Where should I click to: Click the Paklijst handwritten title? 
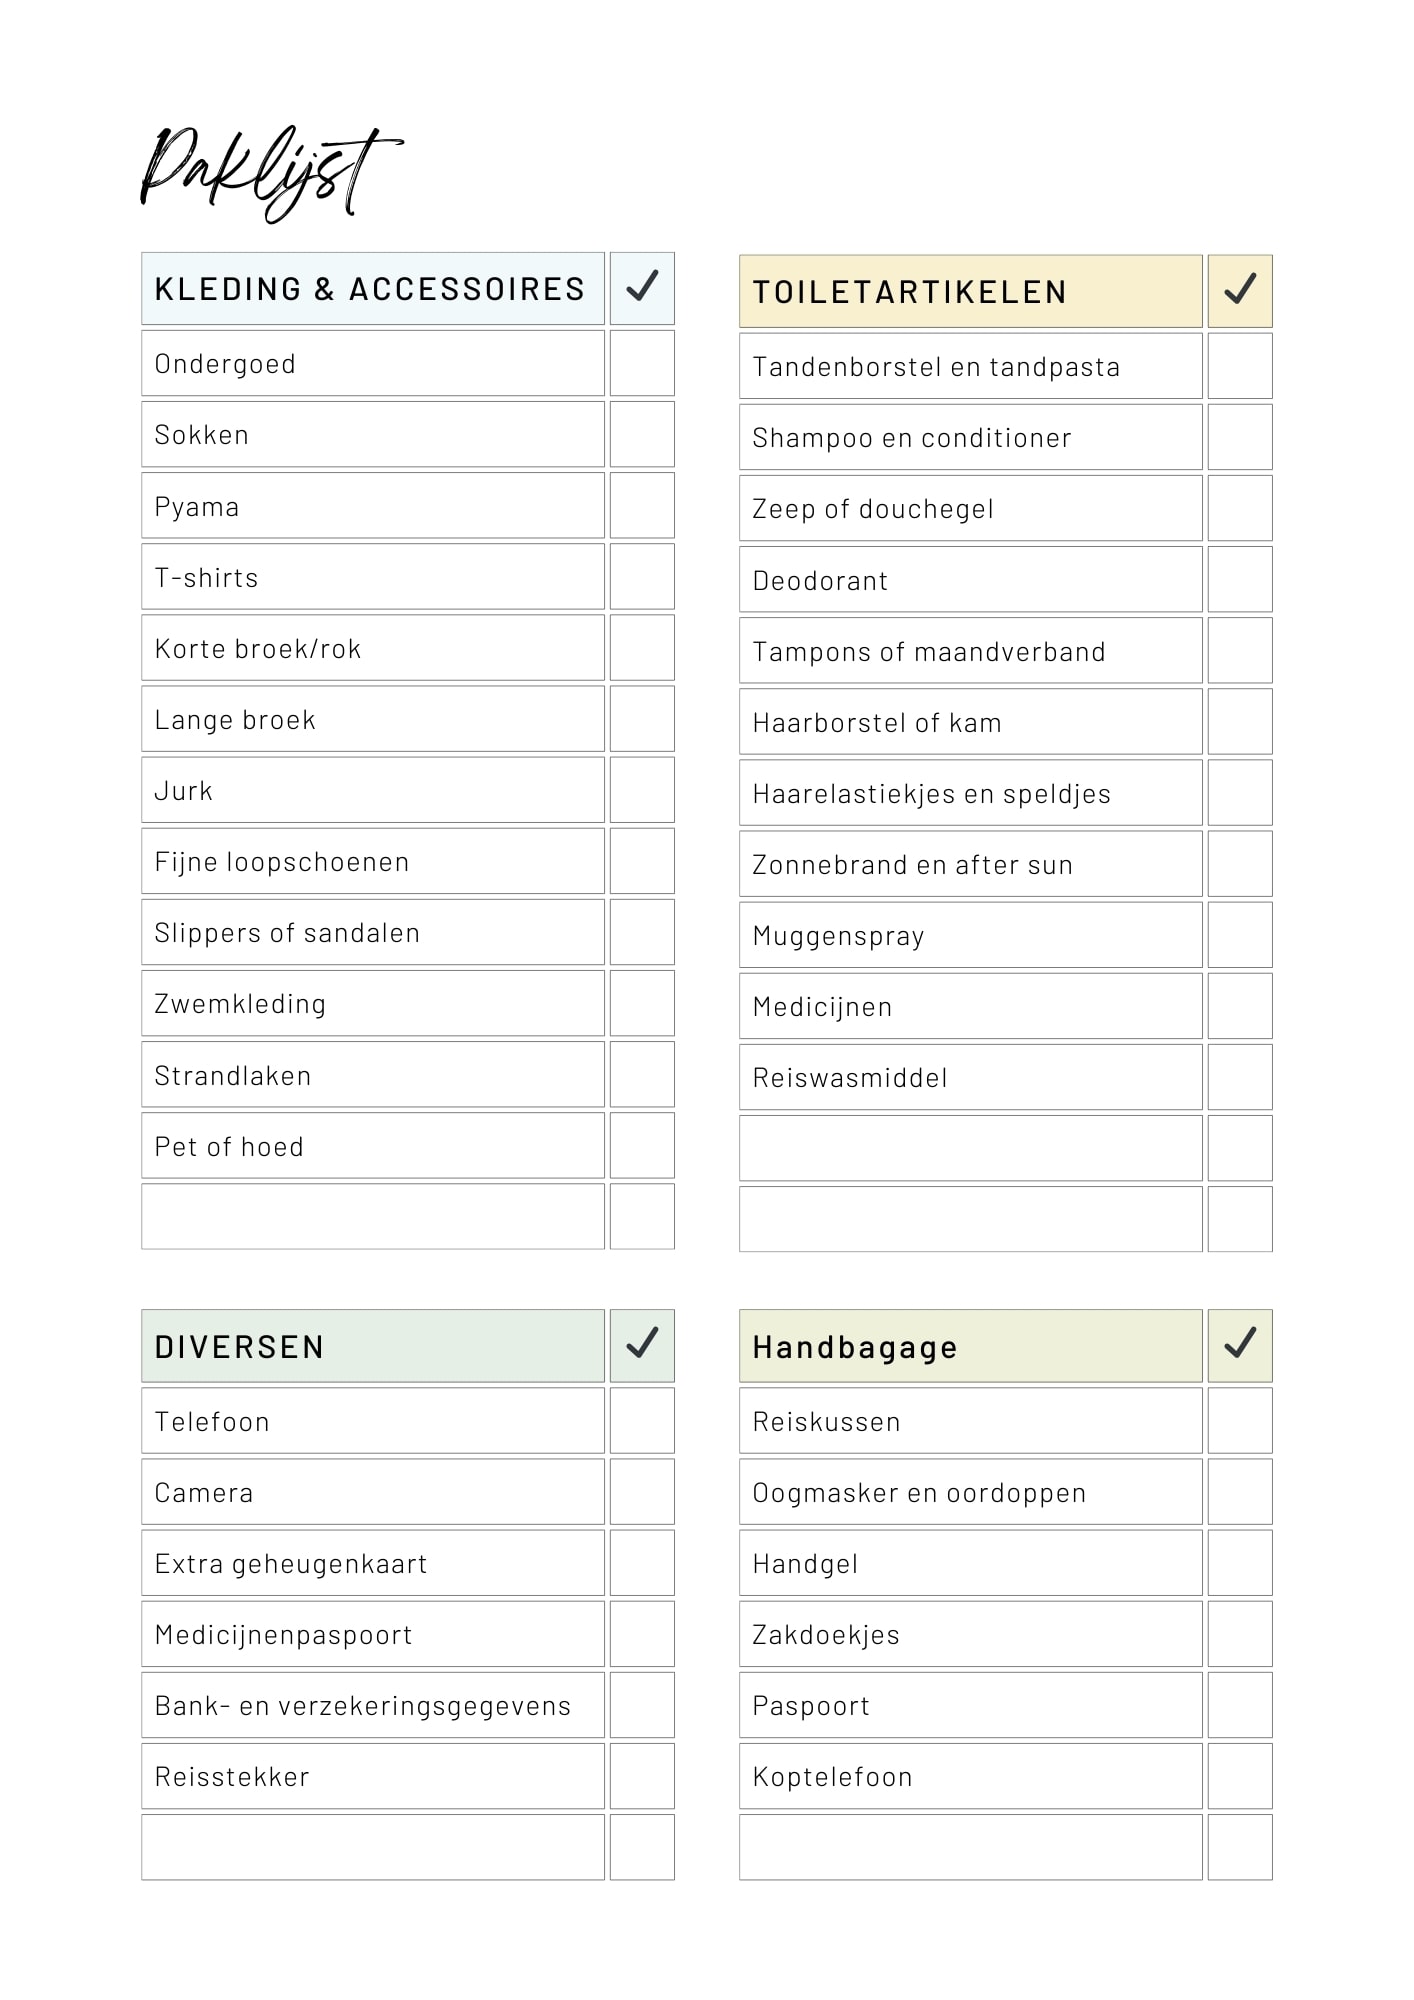pyautogui.click(x=270, y=172)
